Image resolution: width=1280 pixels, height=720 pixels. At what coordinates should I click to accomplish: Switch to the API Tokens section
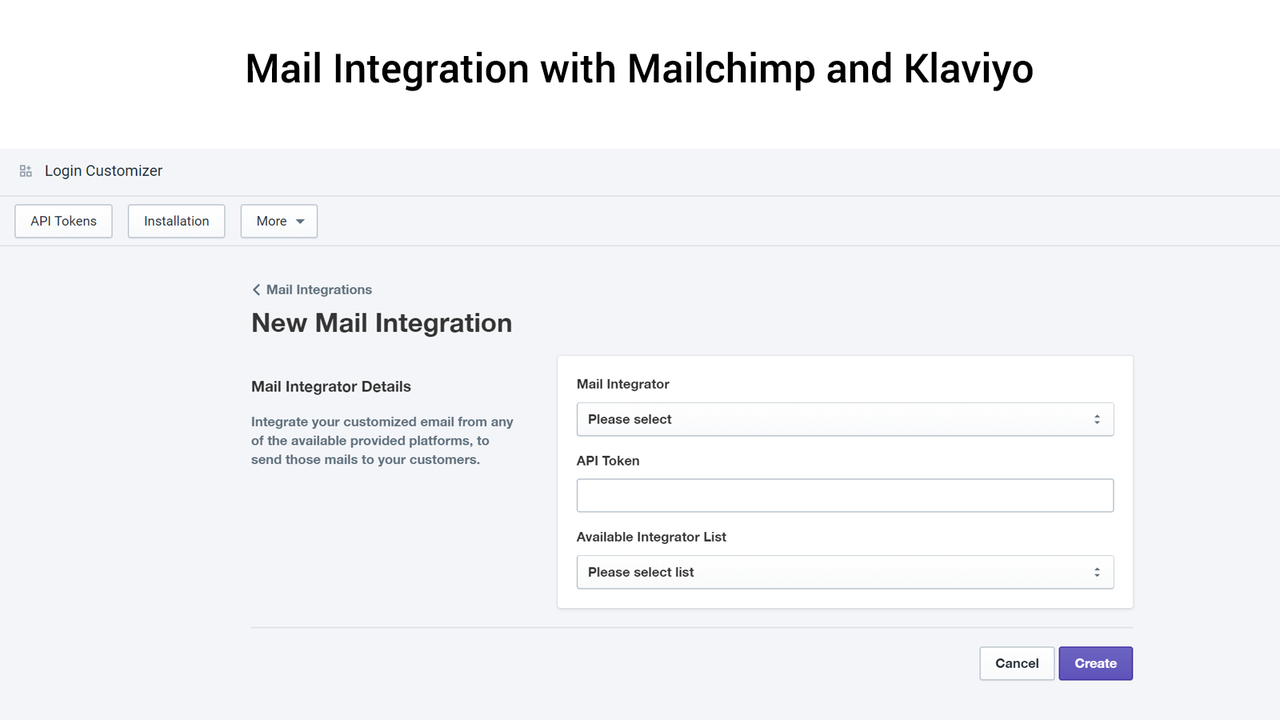(63, 221)
